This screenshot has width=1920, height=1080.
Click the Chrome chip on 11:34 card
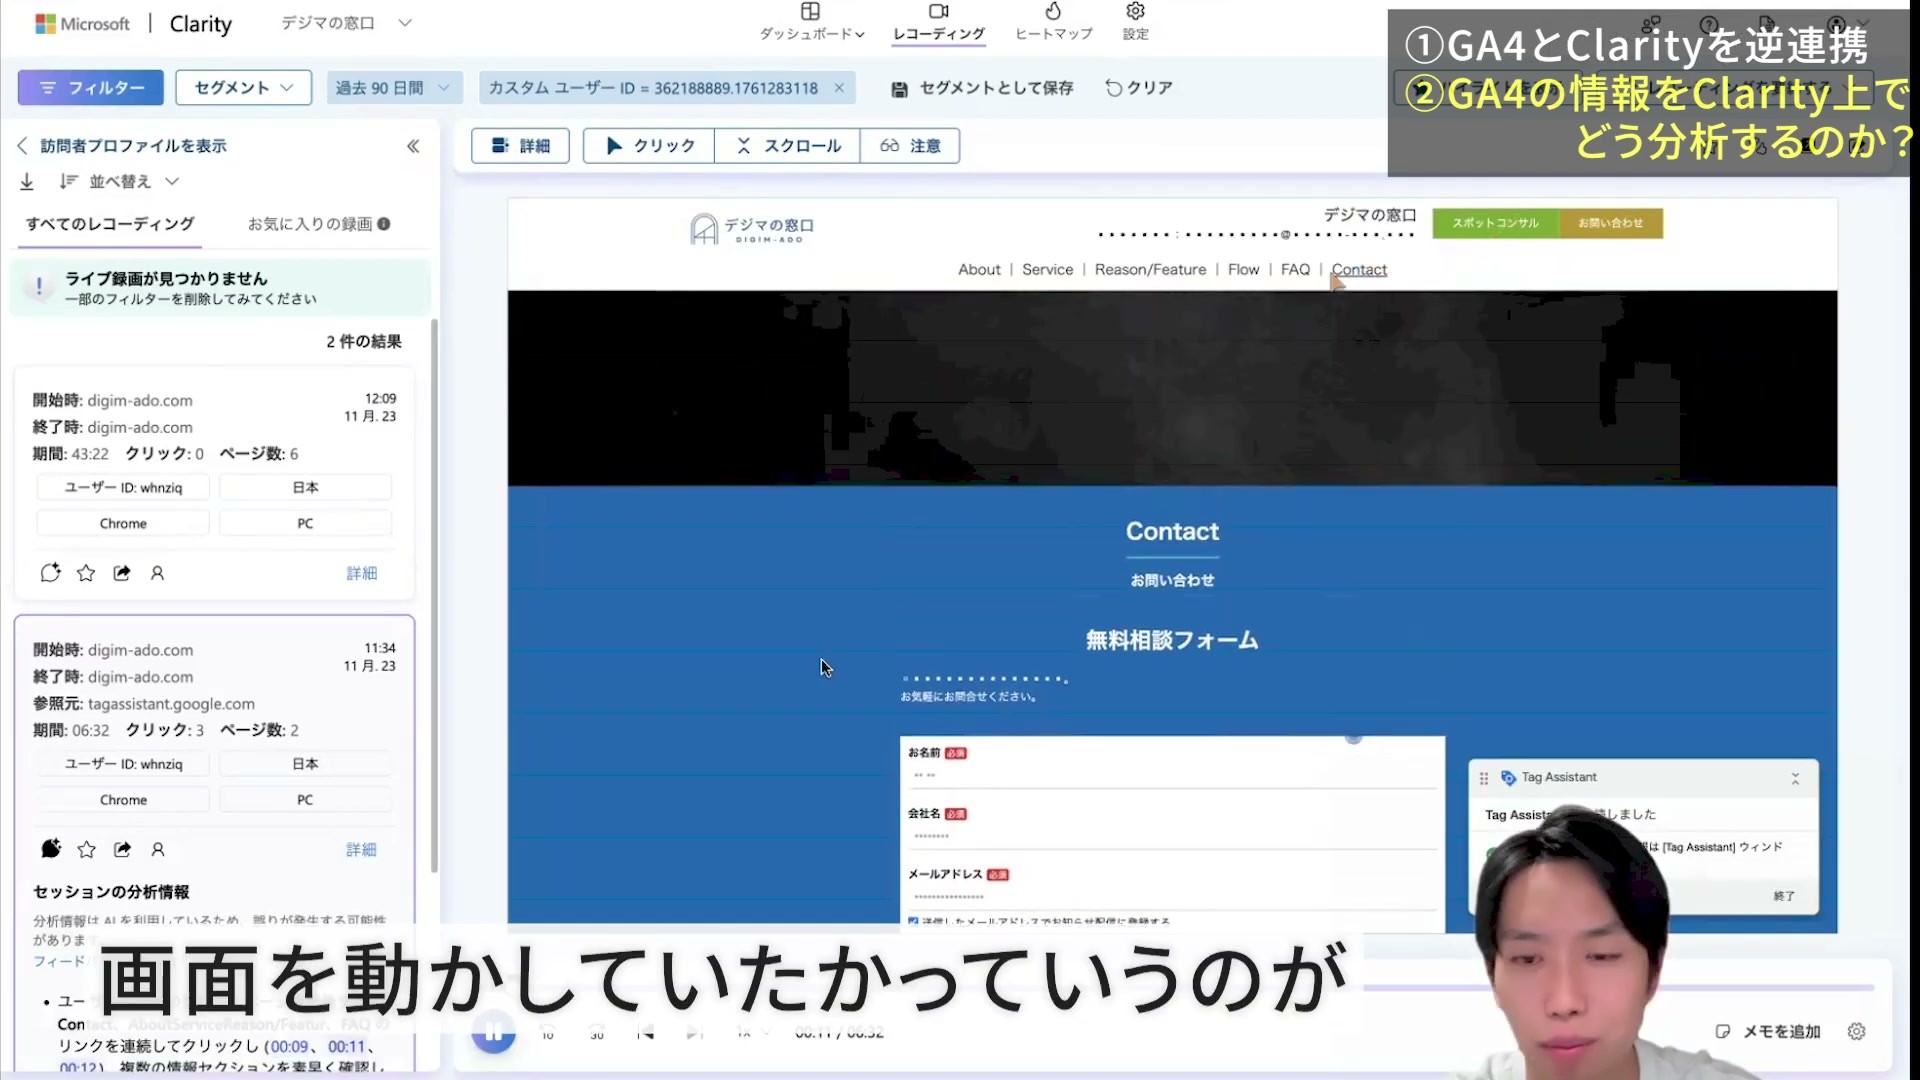coord(123,800)
